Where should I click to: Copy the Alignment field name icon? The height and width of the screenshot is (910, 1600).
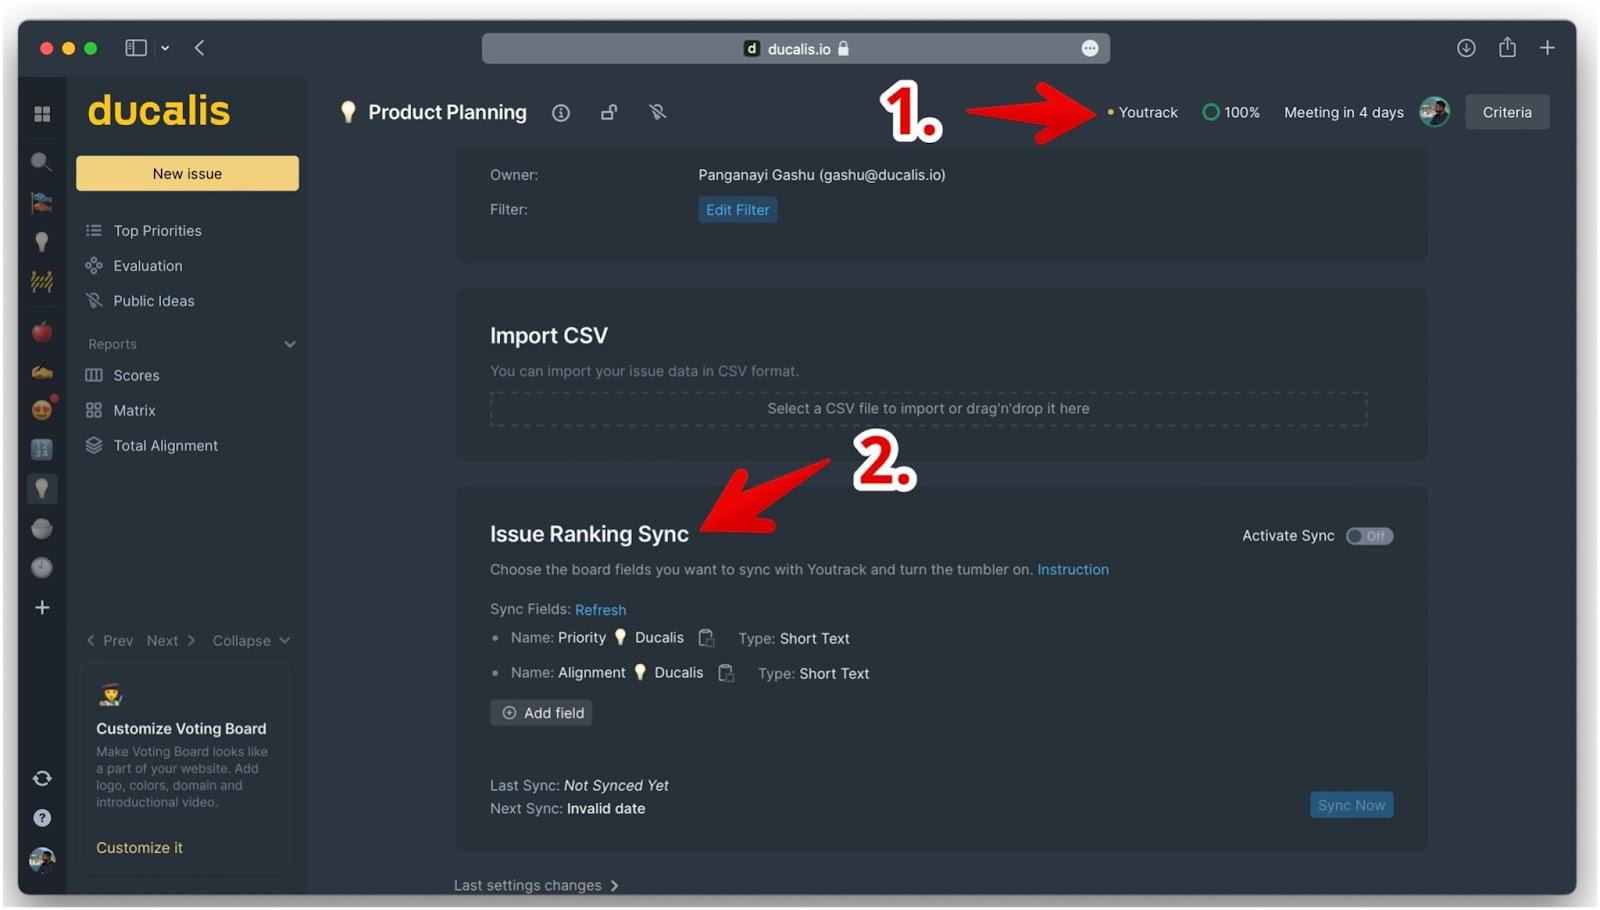(726, 673)
